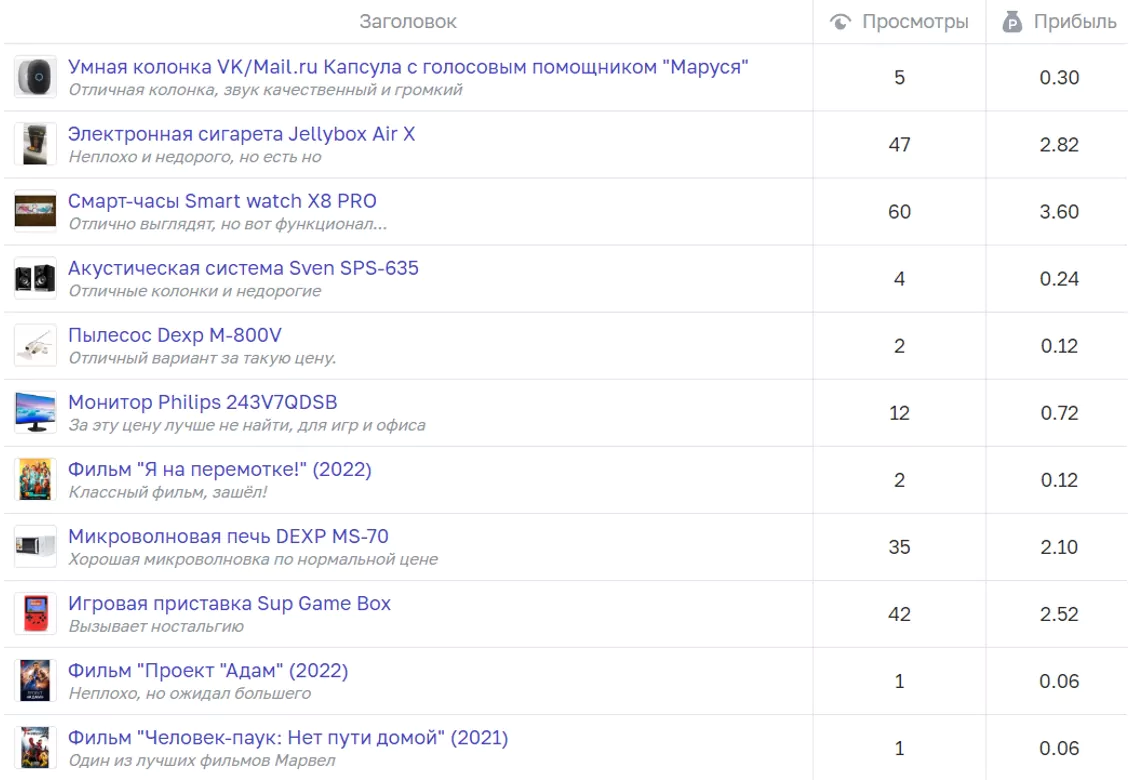Open the Фильм "Человек-паук: Нет пути домой" link
This screenshot has width=1130, height=783.
coord(288,738)
